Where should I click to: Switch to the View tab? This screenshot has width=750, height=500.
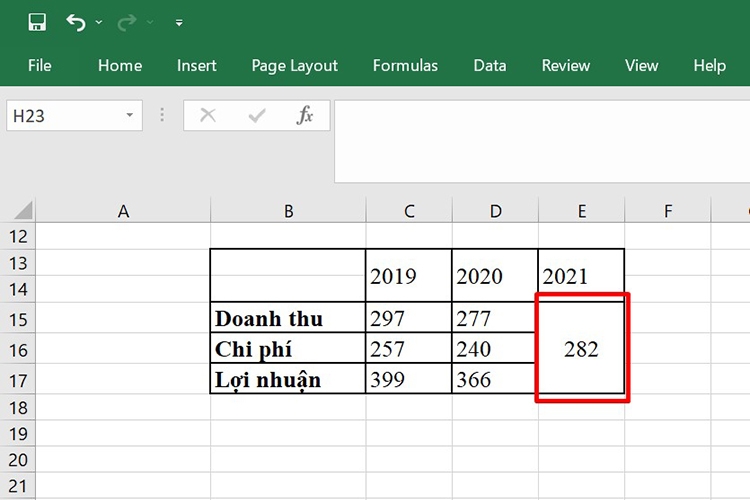pos(641,66)
